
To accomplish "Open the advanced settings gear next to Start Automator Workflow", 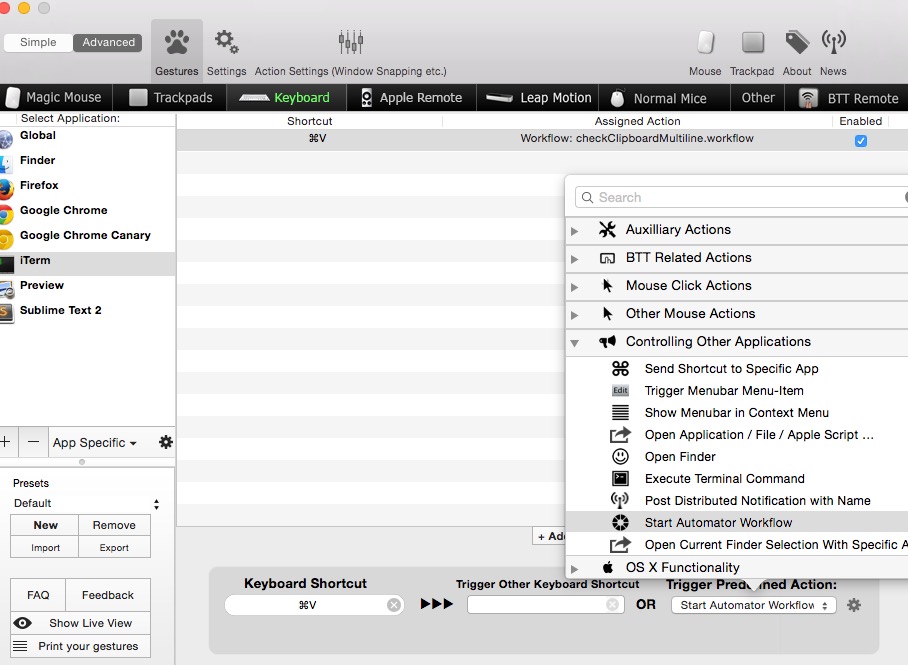I will click(854, 605).
